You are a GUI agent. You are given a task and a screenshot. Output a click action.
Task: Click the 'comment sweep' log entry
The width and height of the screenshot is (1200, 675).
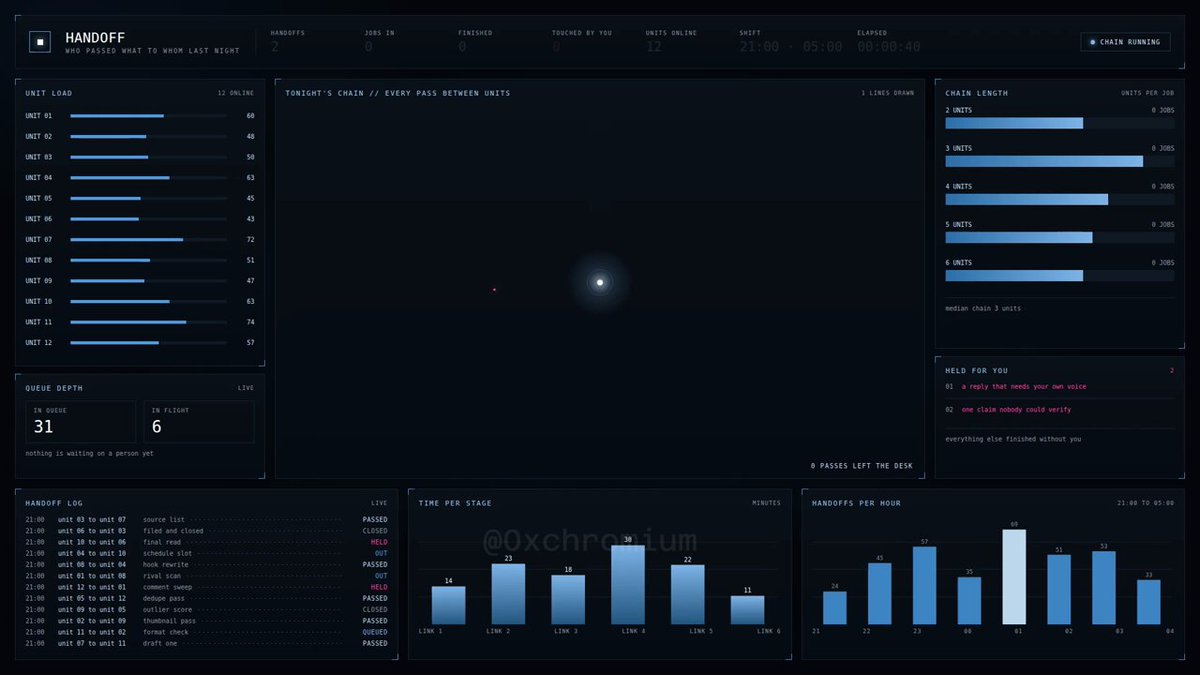pyautogui.click(x=207, y=587)
